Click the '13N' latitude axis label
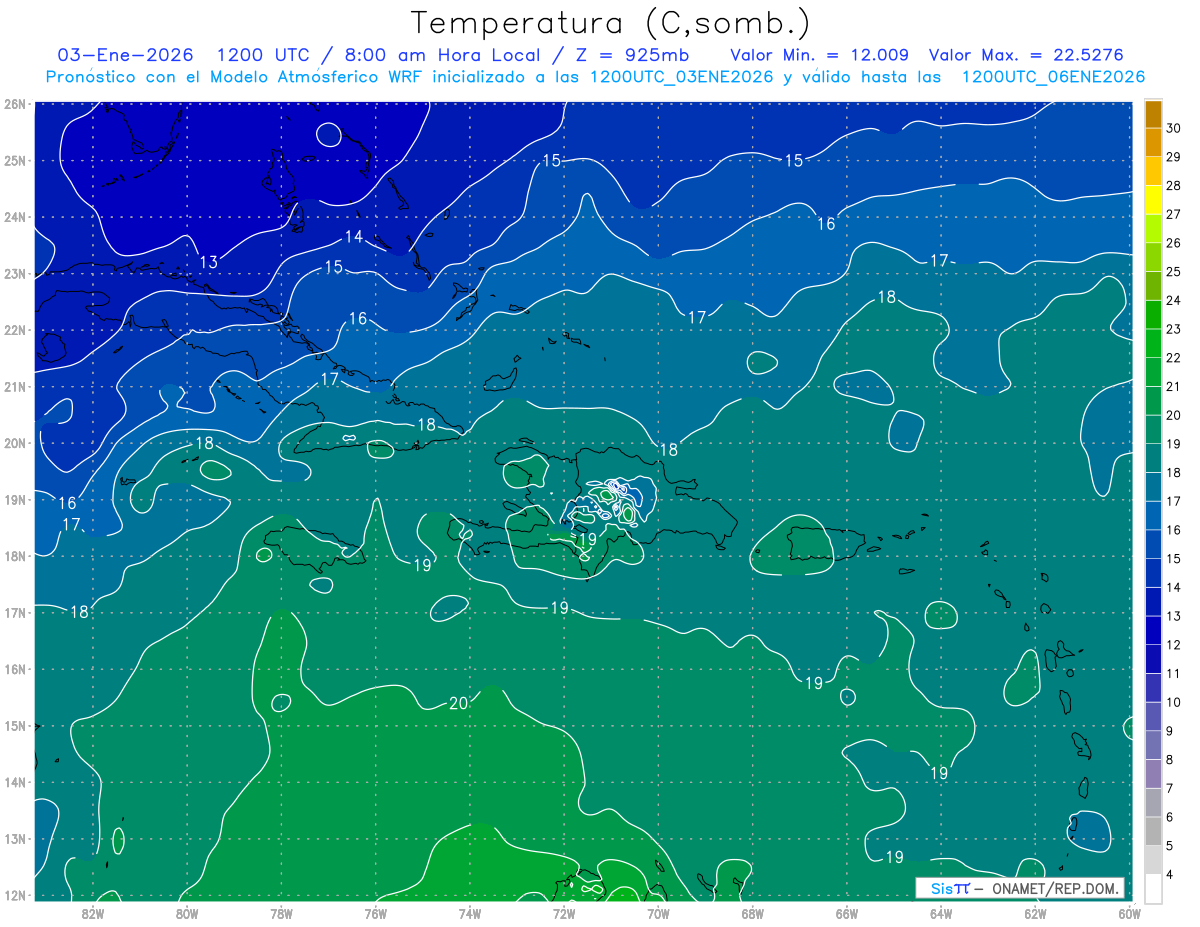This screenshot has height=927, width=1200. point(14,838)
